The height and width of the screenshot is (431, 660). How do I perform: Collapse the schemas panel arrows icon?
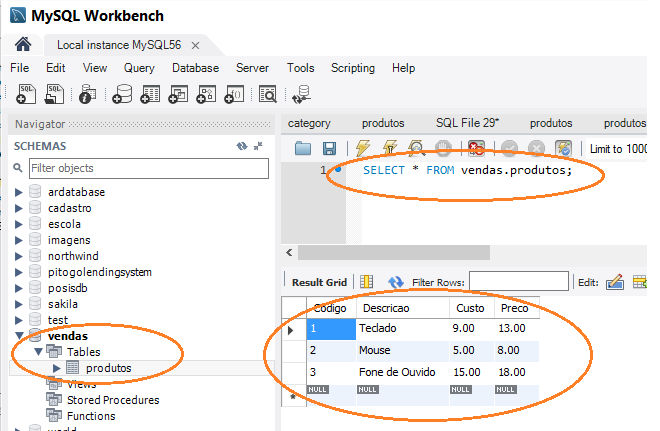(258, 146)
